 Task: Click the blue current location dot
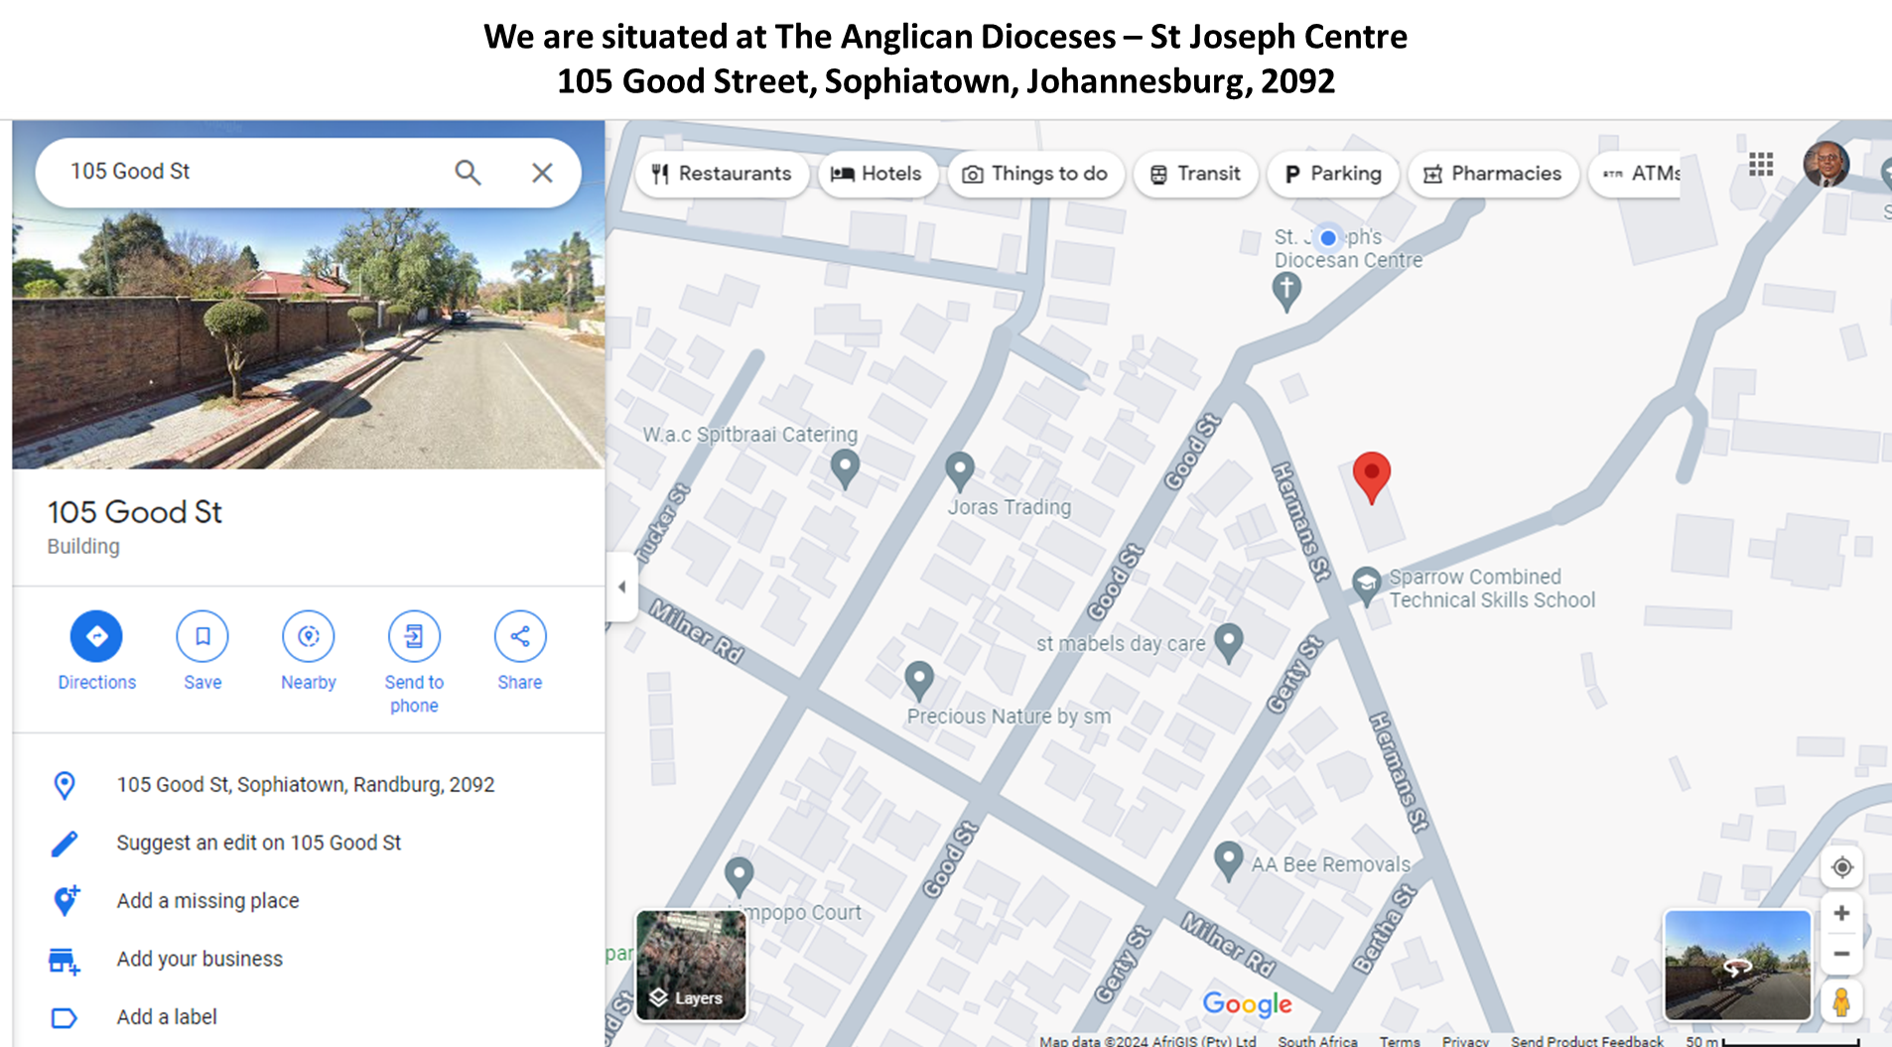1328,238
